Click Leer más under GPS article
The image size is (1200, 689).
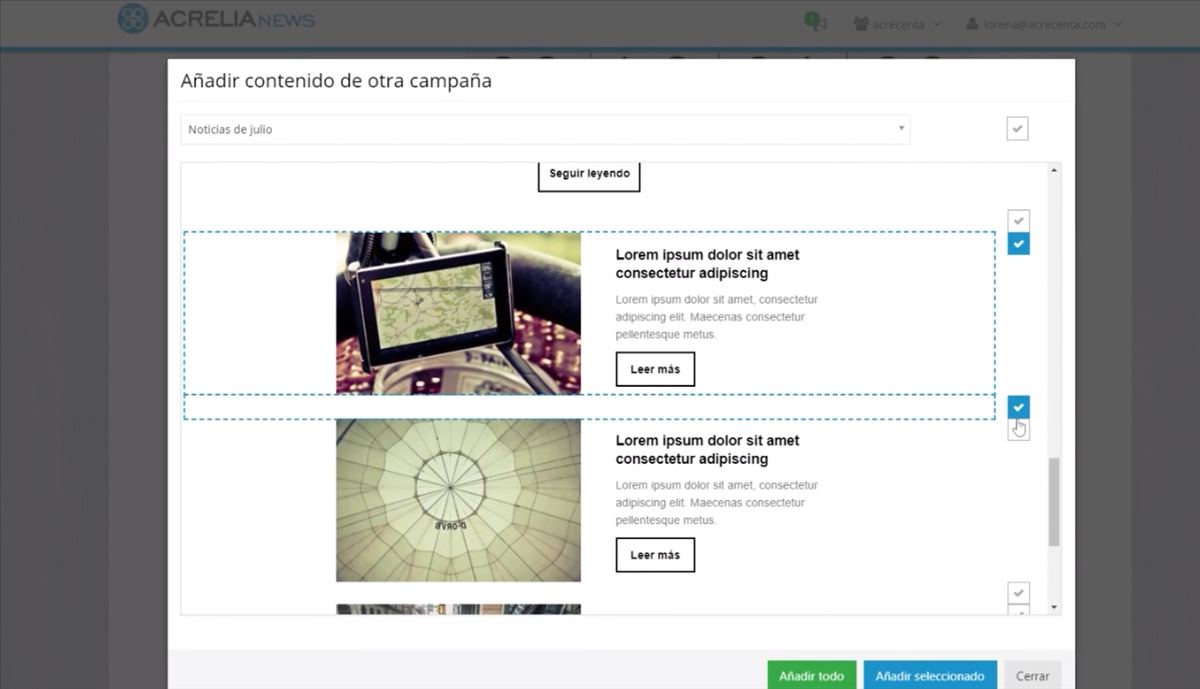tap(655, 369)
